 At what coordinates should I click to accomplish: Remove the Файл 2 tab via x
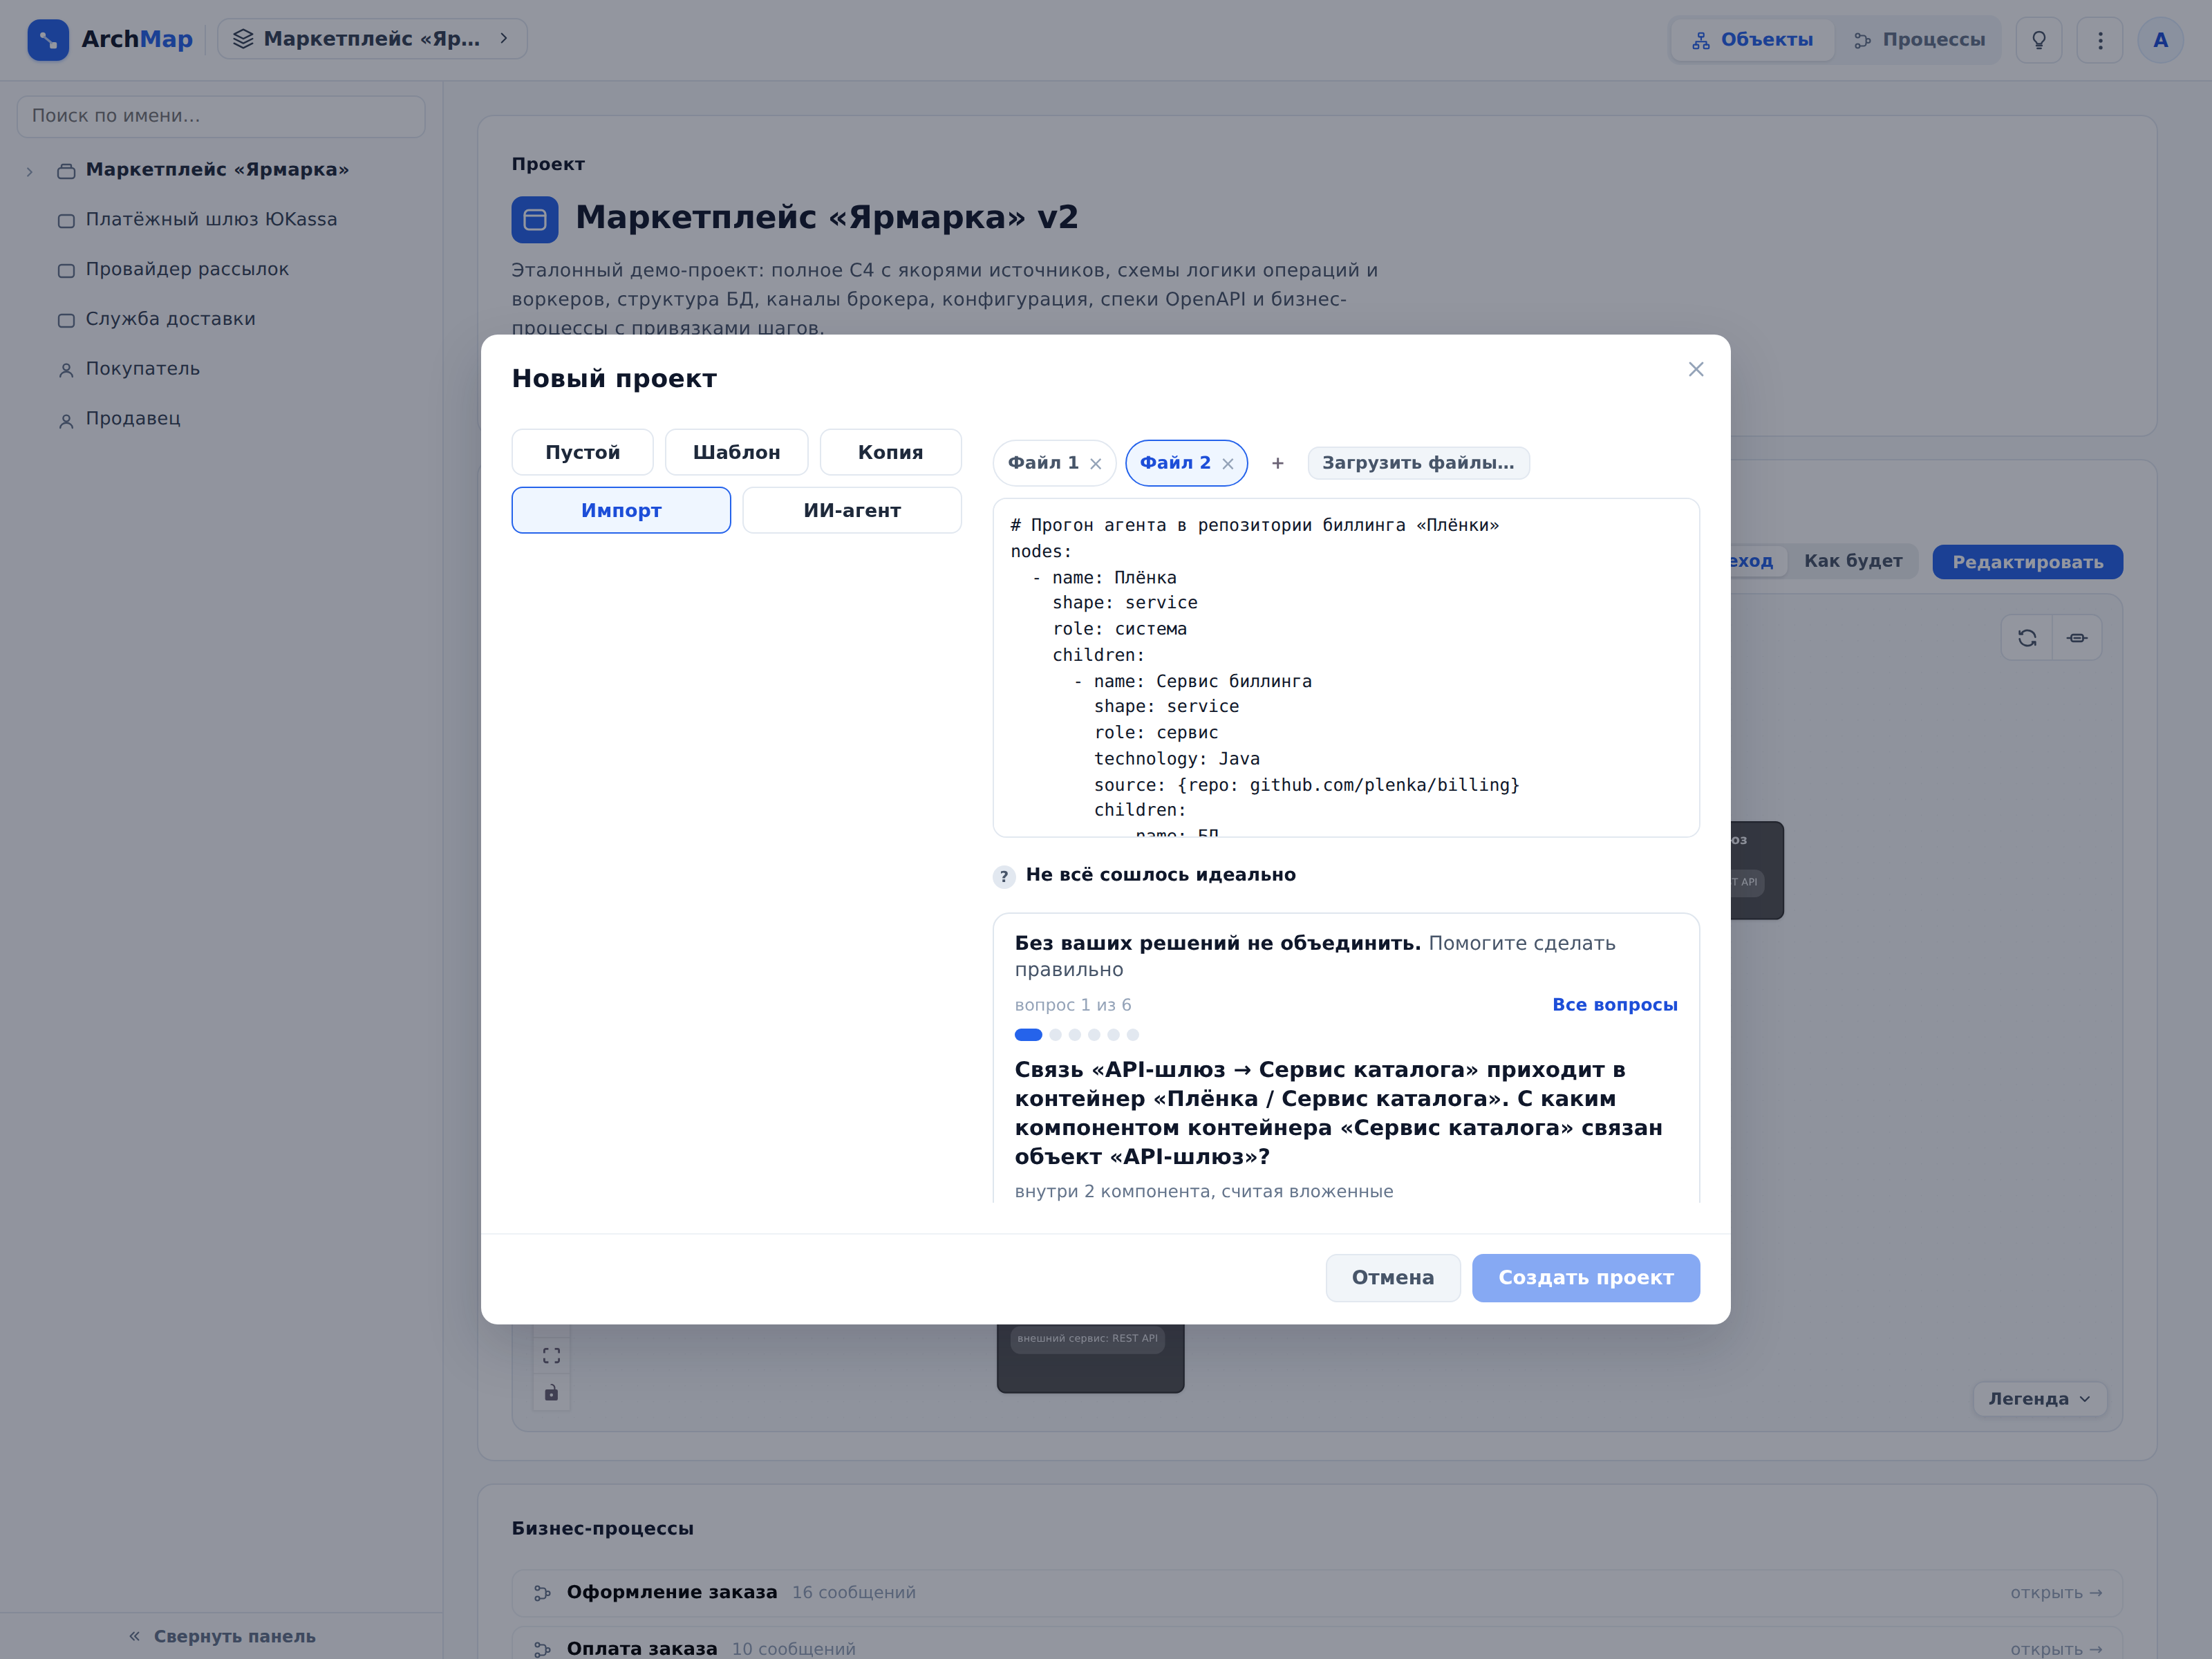pos(1228,464)
